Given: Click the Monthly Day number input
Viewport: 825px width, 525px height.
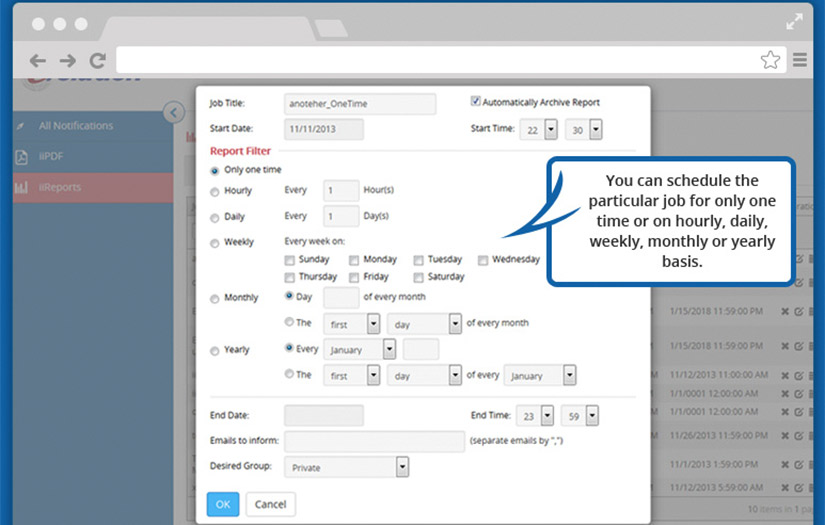Looking at the screenshot, I should click(341, 298).
